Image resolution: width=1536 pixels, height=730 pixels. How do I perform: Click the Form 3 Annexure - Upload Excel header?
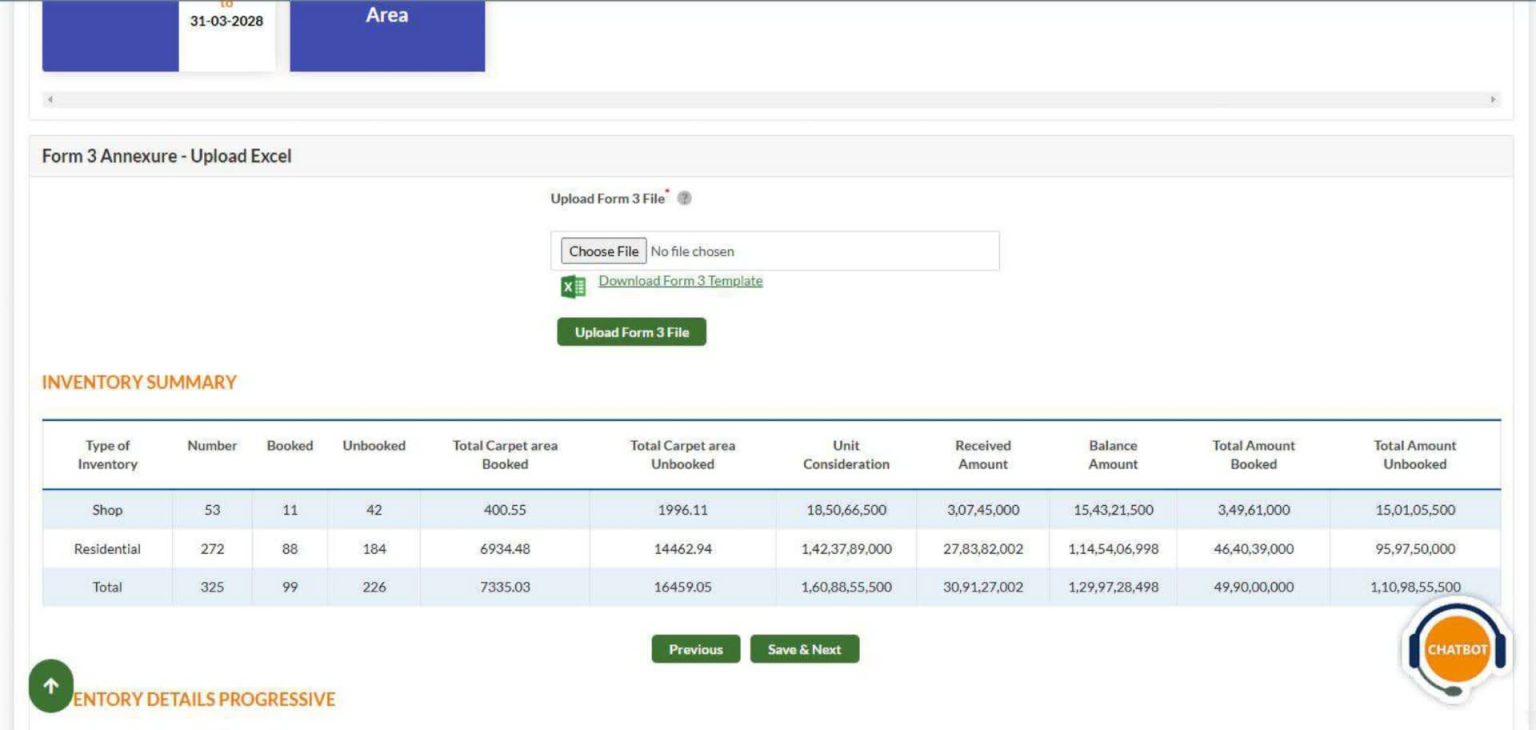(167, 156)
